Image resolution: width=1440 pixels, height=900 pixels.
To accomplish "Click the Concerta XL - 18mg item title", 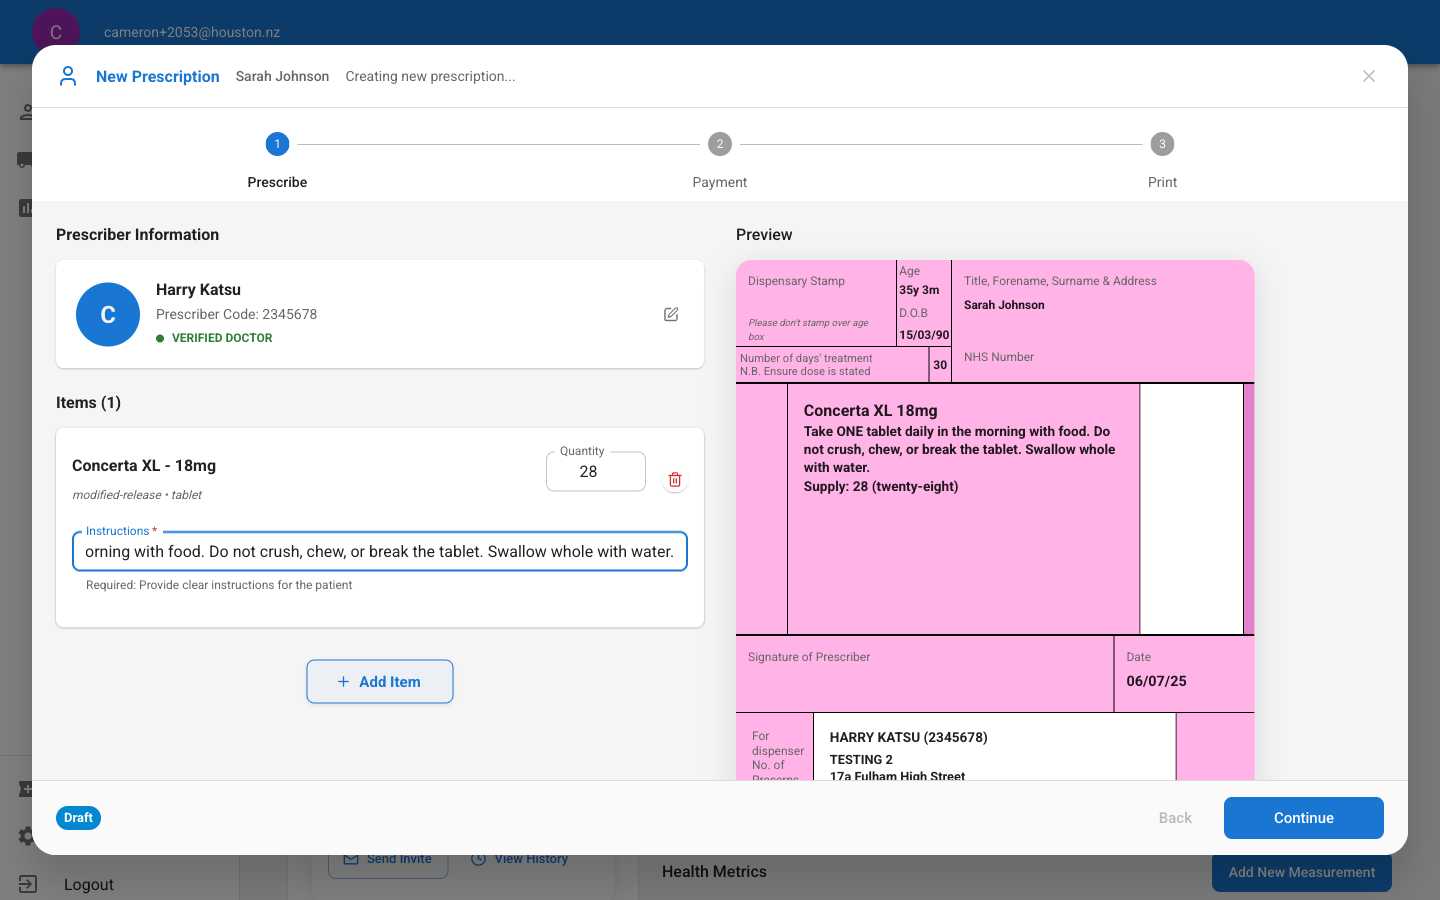I will click(144, 465).
